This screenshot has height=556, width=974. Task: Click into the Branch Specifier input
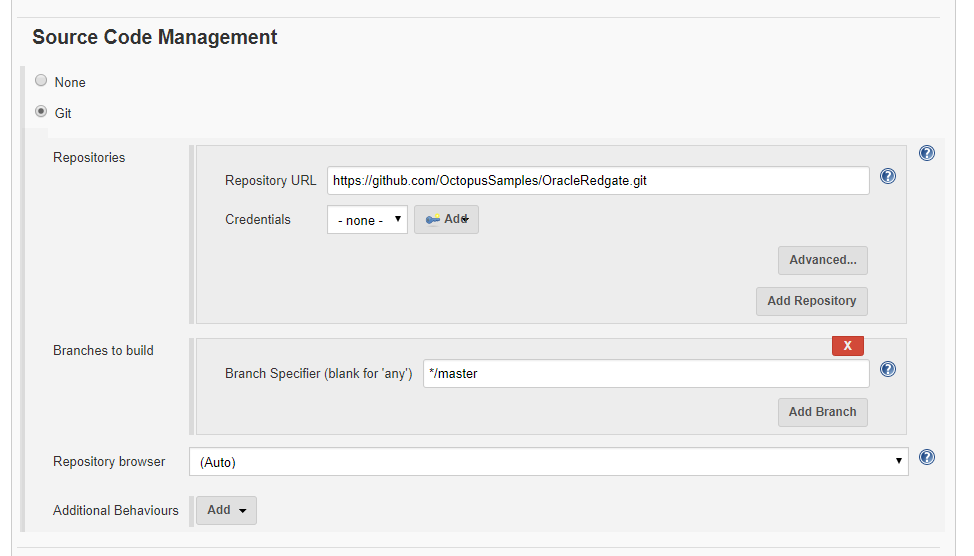click(x=645, y=374)
